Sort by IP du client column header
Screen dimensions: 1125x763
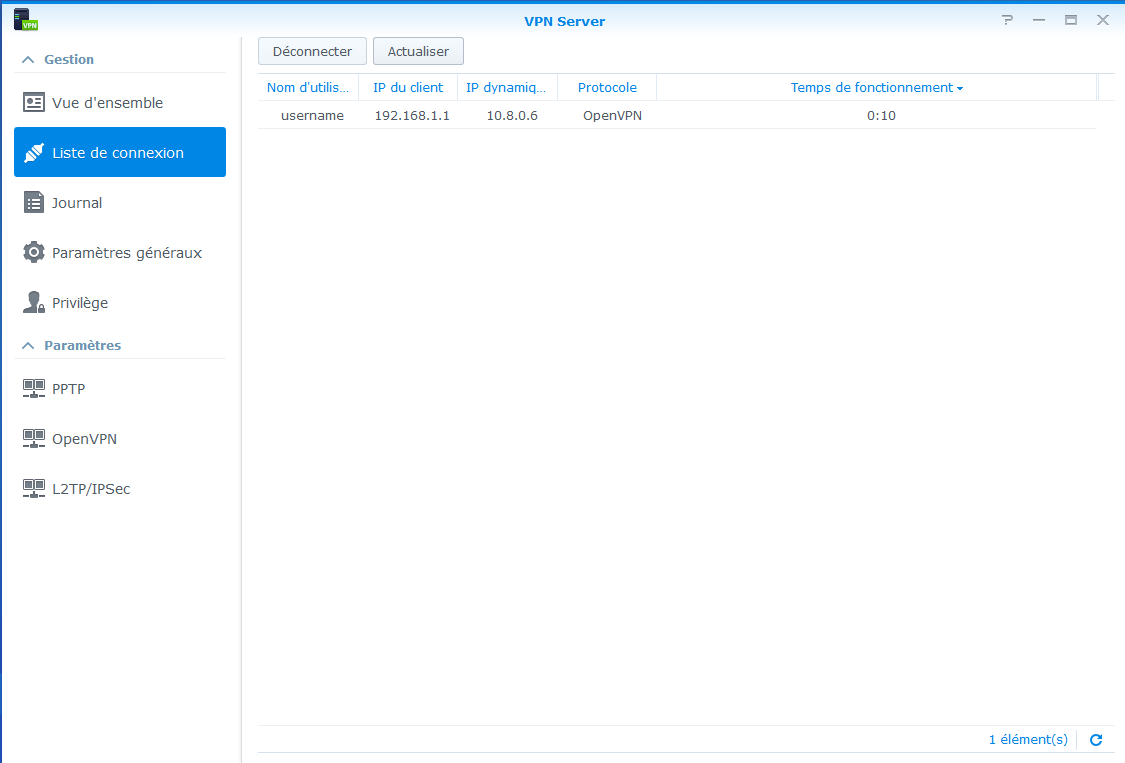coord(408,88)
